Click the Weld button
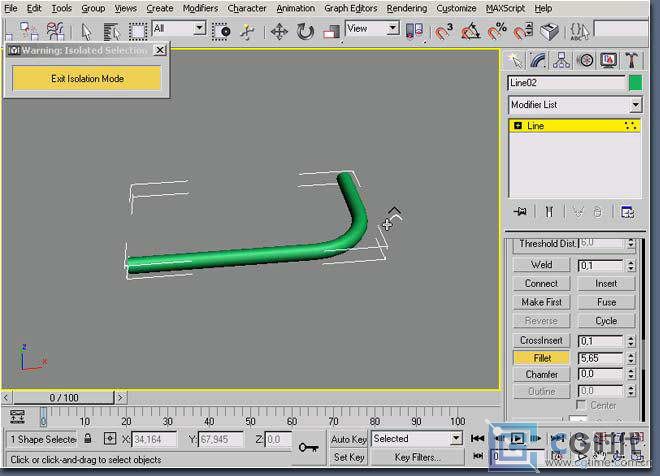The width and height of the screenshot is (660, 476). pyautogui.click(x=541, y=265)
